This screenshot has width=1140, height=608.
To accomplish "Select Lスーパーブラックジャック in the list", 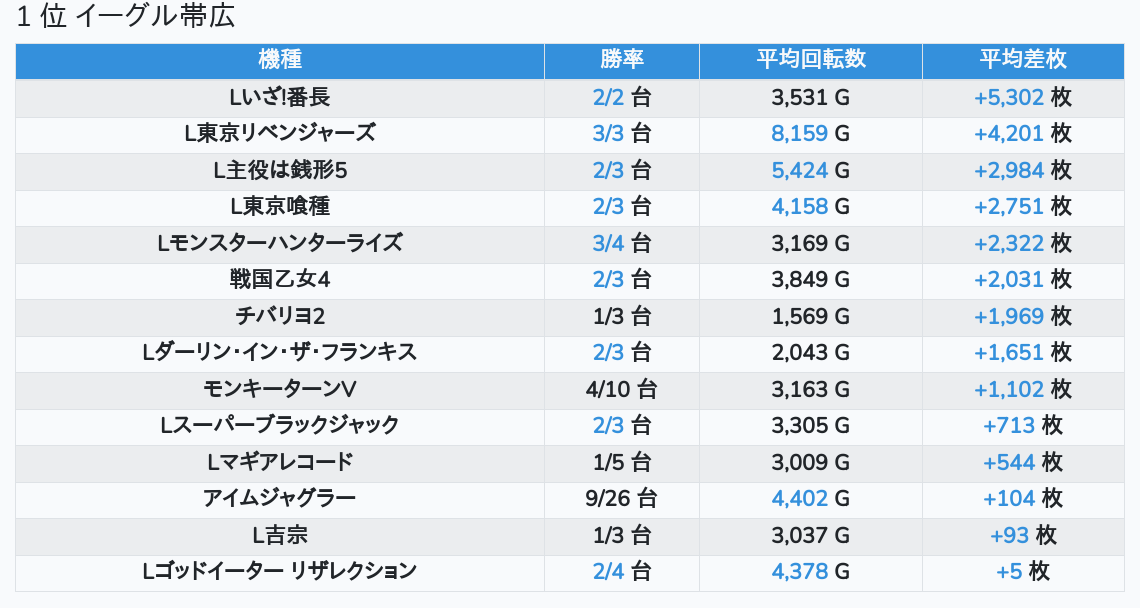I will pyautogui.click(x=280, y=425).
